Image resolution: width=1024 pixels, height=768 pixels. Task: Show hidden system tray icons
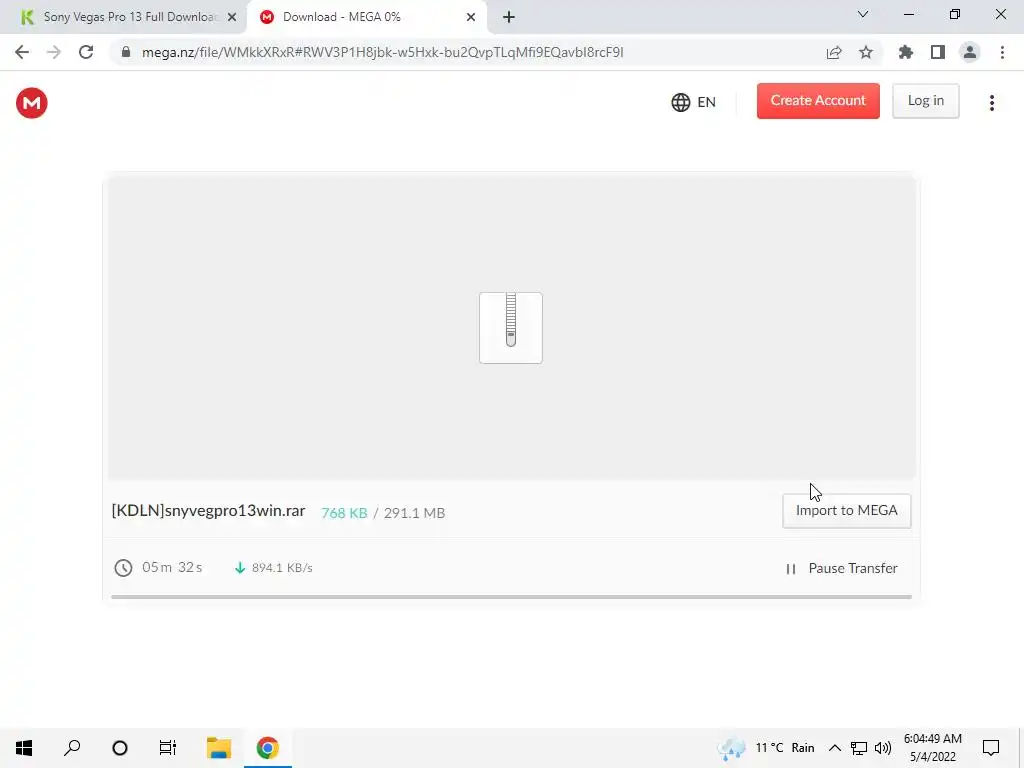835,748
